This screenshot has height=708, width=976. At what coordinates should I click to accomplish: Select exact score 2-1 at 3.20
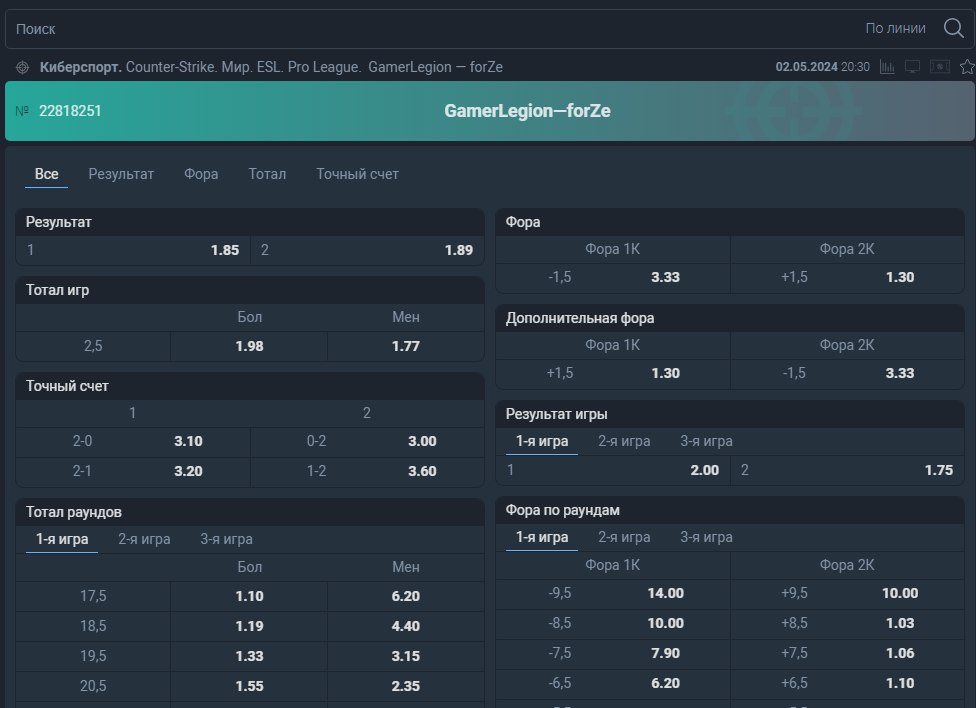[x=133, y=471]
